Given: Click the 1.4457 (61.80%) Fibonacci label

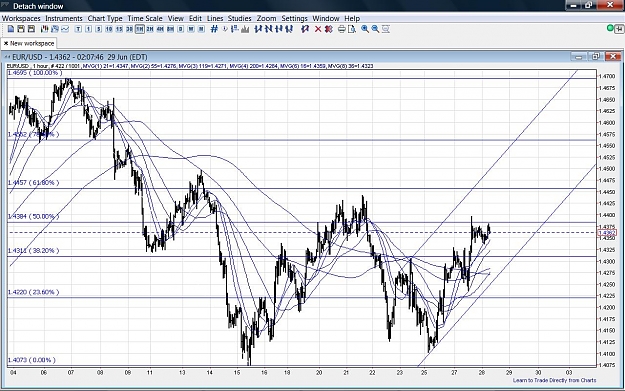Looking at the screenshot, I should click(33, 183).
